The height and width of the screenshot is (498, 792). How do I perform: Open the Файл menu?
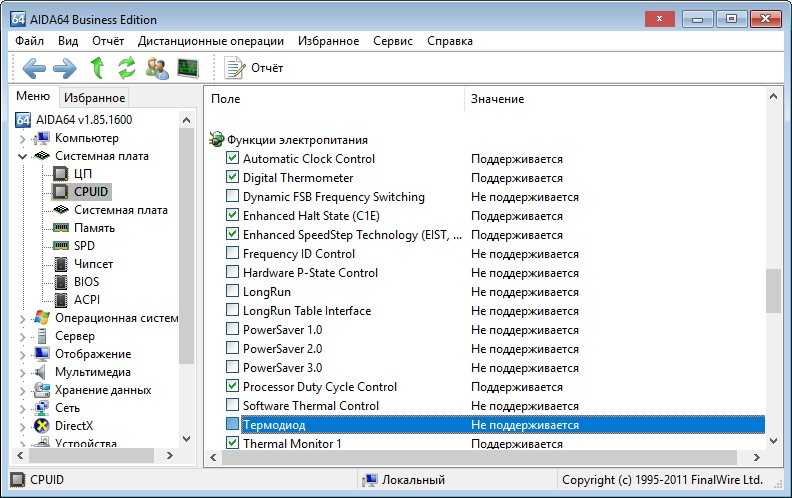(x=29, y=41)
